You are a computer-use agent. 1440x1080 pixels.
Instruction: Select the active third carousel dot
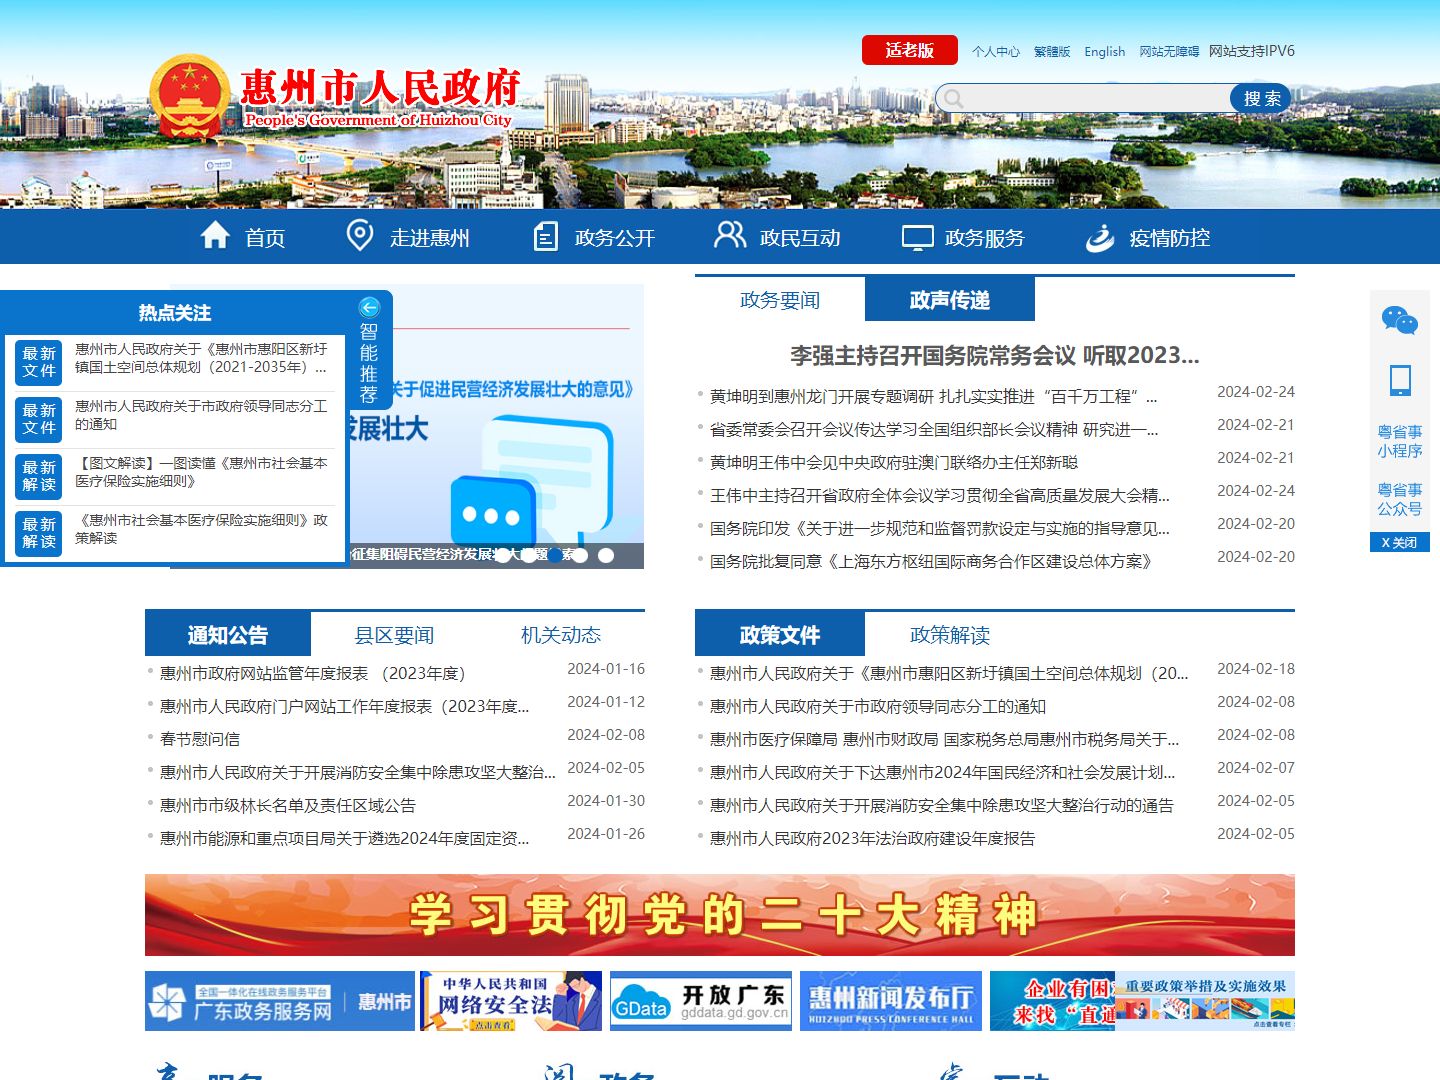[554, 555]
